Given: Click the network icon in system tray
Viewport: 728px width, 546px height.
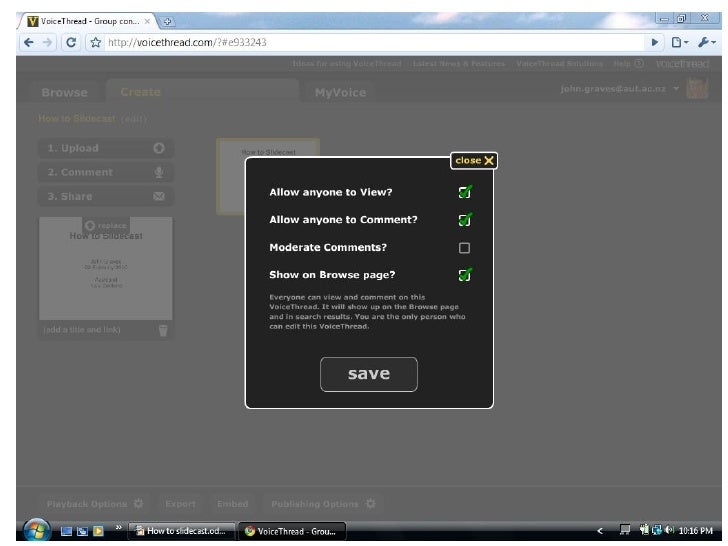Looking at the screenshot, I should [x=657, y=530].
